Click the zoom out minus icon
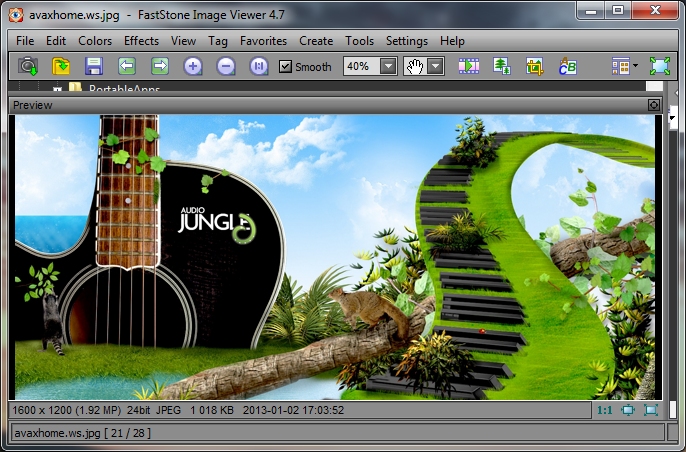The width and height of the screenshot is (686, 452). point(226,67)
